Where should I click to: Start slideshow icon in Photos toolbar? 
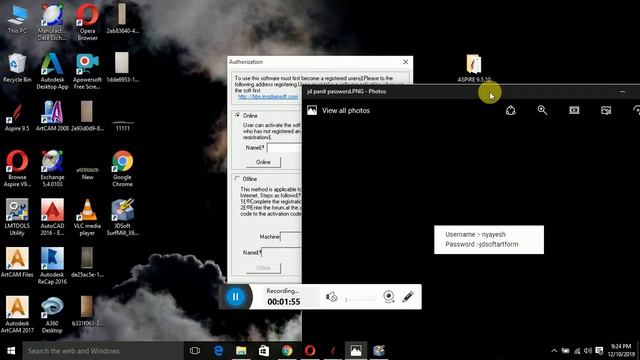tap(574, 110)
